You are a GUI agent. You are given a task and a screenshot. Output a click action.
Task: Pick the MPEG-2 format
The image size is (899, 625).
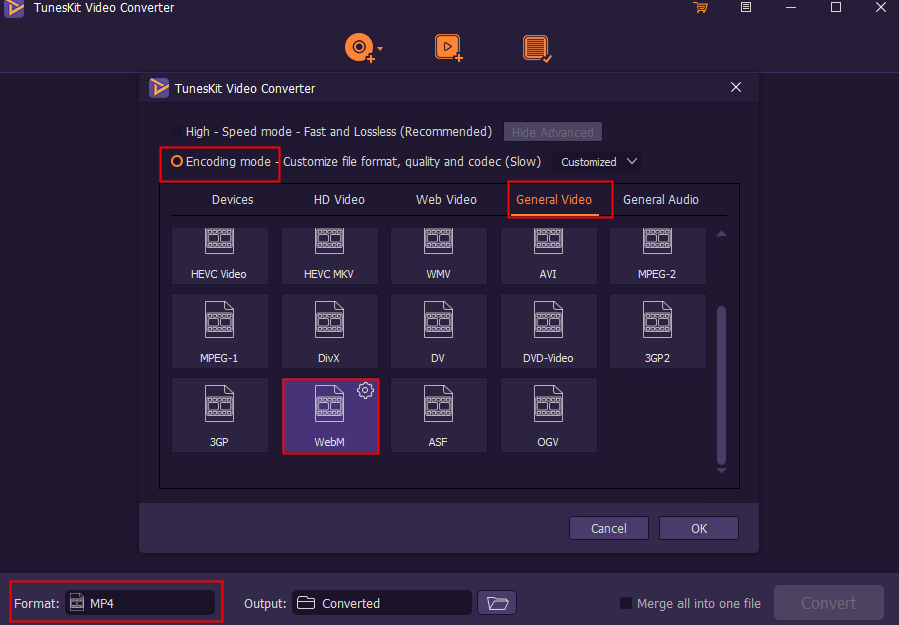(x=658, y=256)
